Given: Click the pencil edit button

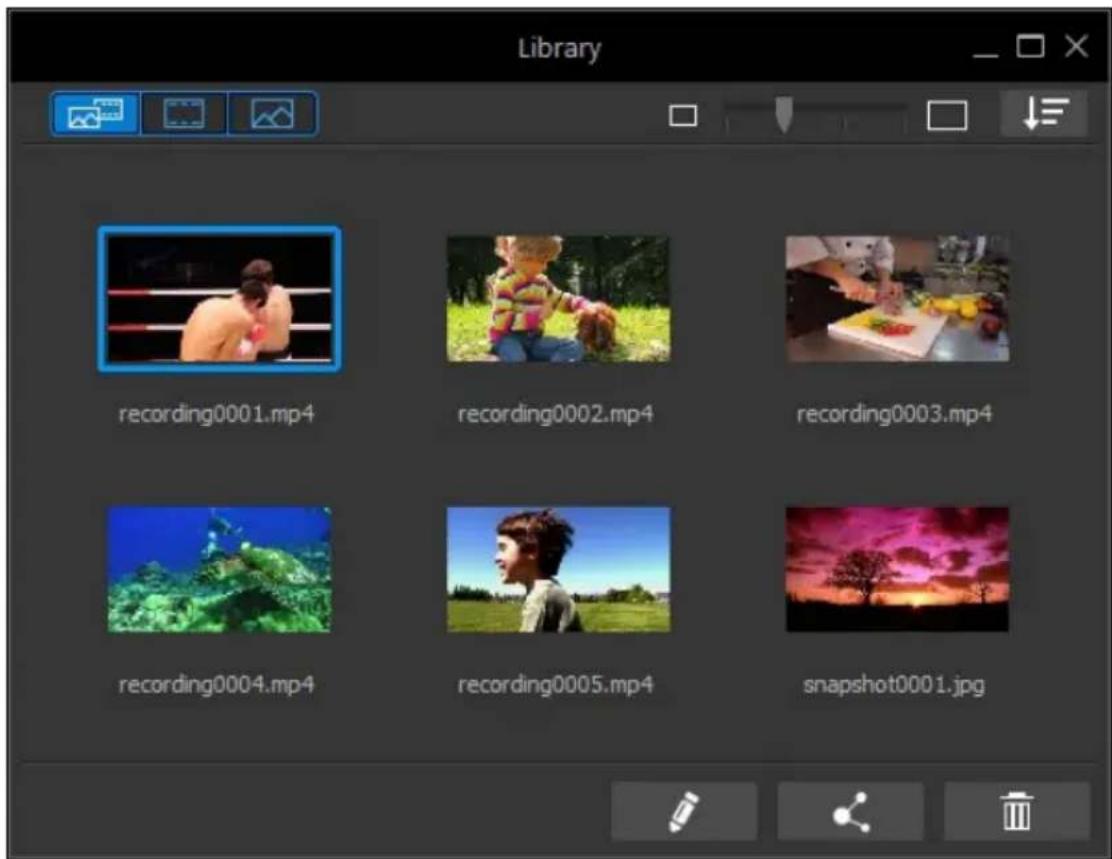Looking at the screenshot, I should (684, 811).
